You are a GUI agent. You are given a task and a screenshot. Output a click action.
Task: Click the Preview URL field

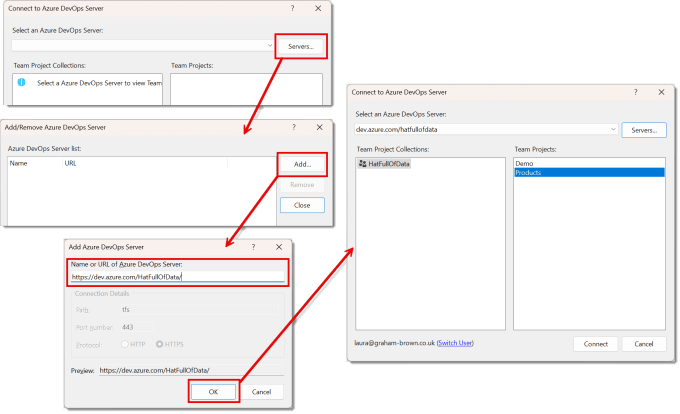click(191, 370)
